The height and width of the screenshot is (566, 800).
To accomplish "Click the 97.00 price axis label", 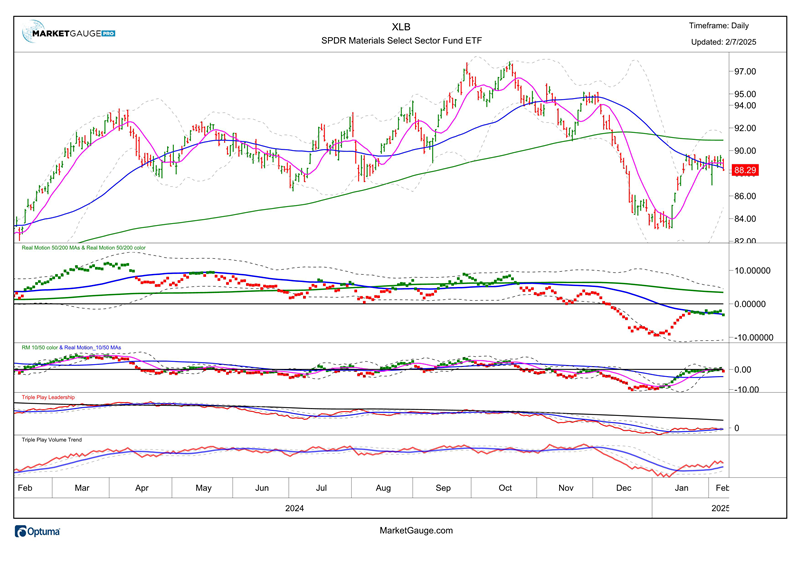I will [745, 72].
